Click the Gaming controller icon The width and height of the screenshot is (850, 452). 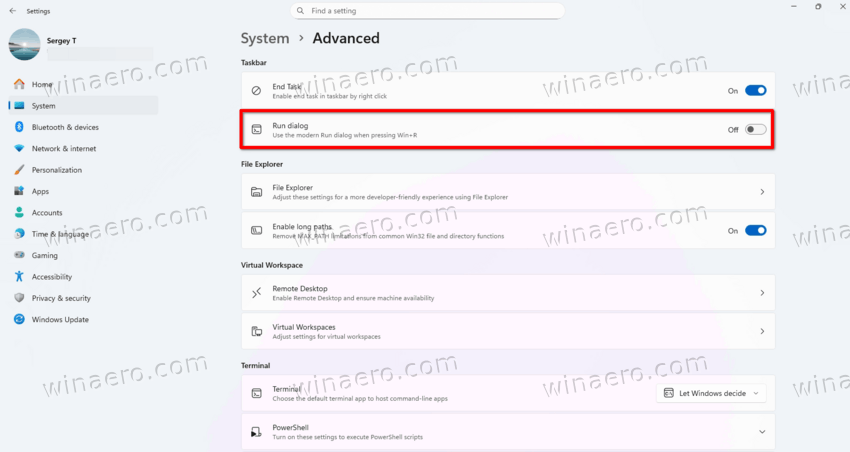click(20, 255)
